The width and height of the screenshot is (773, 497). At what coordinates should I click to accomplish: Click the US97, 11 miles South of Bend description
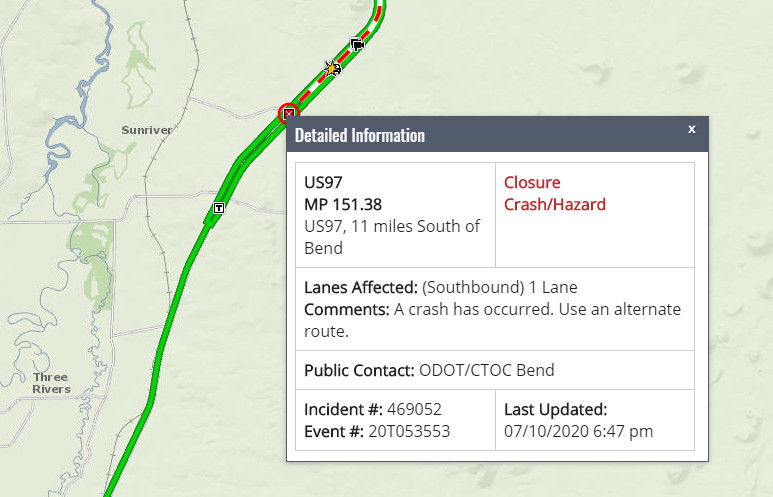(392, 237)
